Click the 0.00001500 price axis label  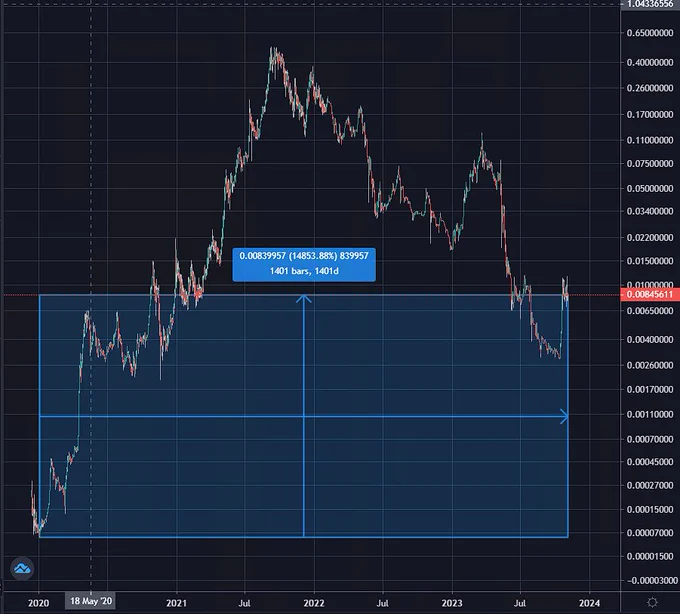pos(650,556)
